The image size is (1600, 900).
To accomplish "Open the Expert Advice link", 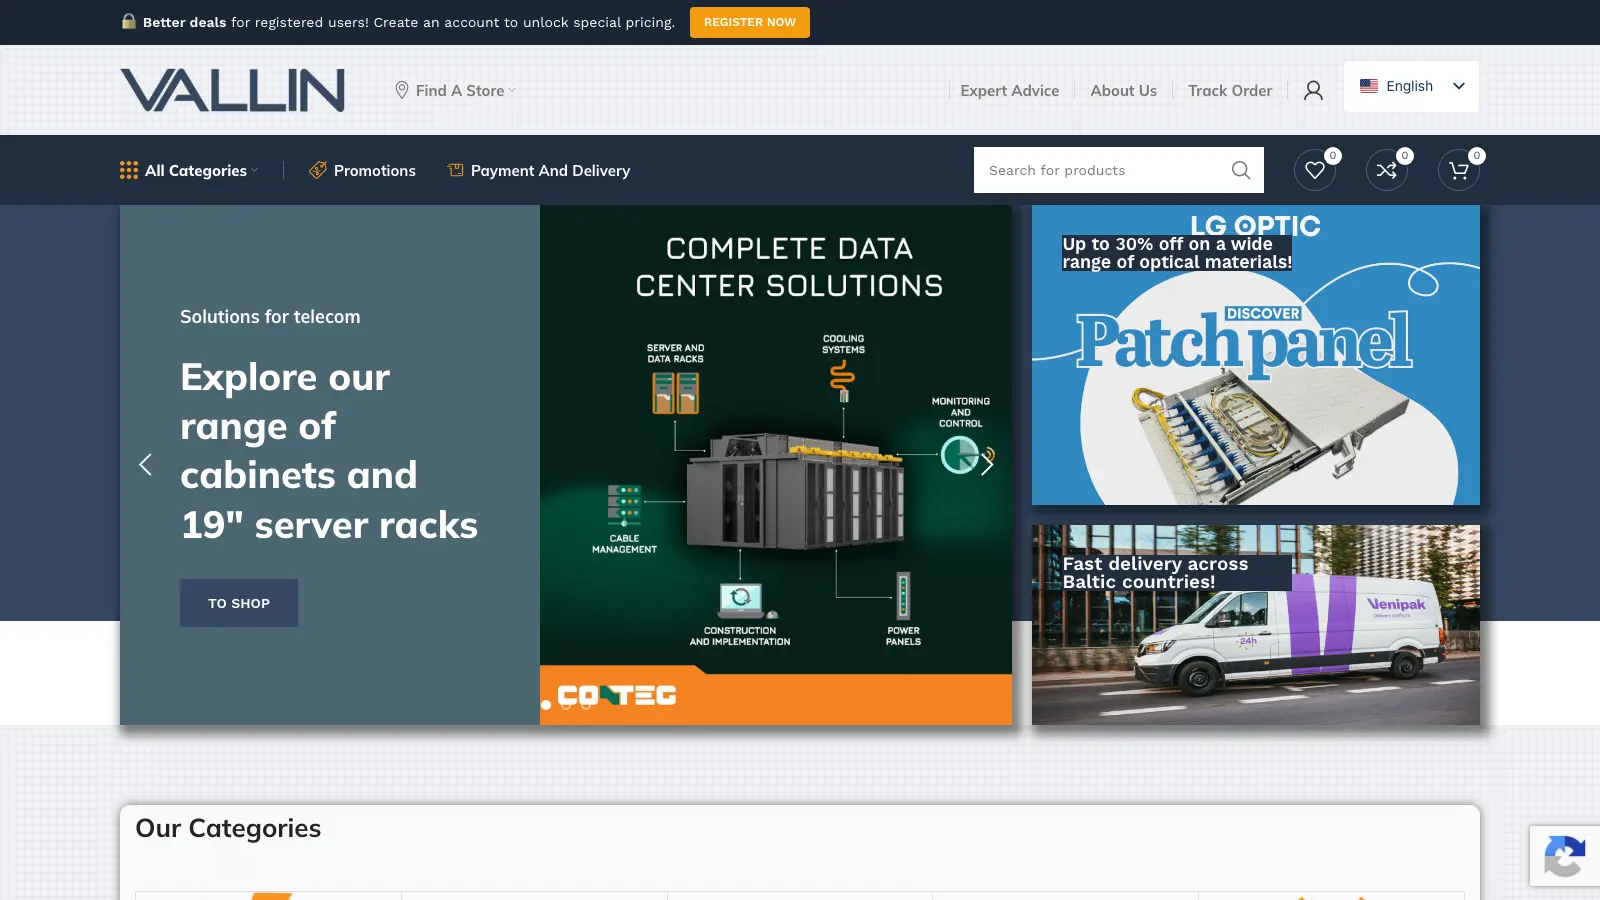I will pyautogui.click(x=1009, y=90).
